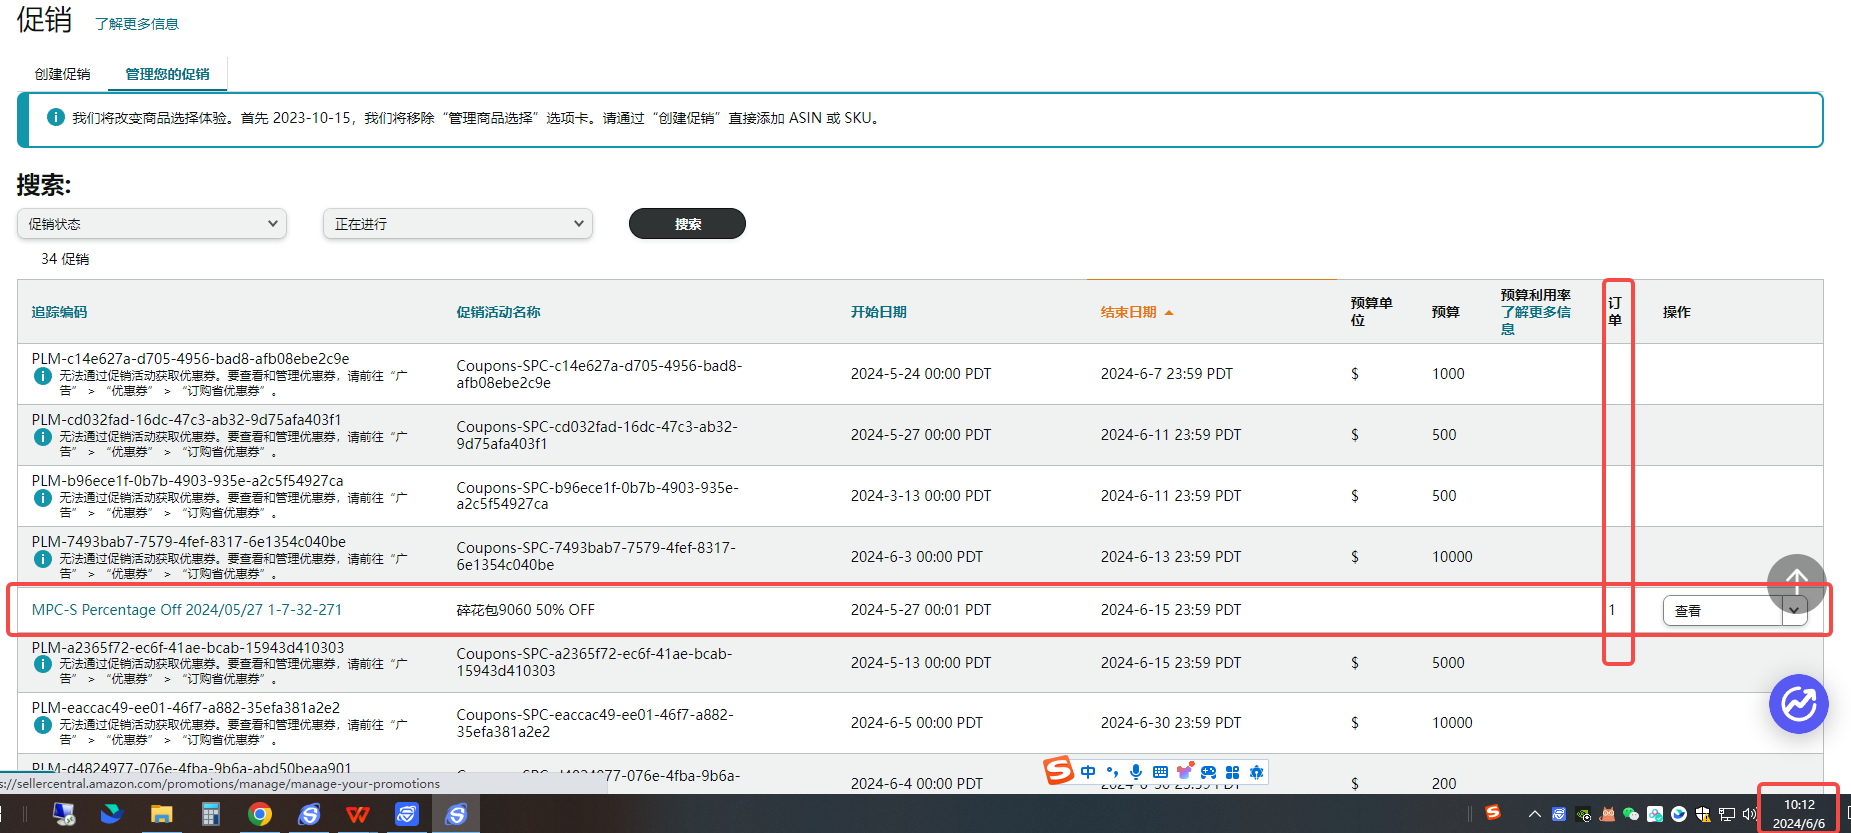Image resolution: width=1851 pixels, height=833 pixels.
Task: Click the info icon under PLM-b96ece1f tracking code
Action: pyautogui.click(x=43, y=498)
